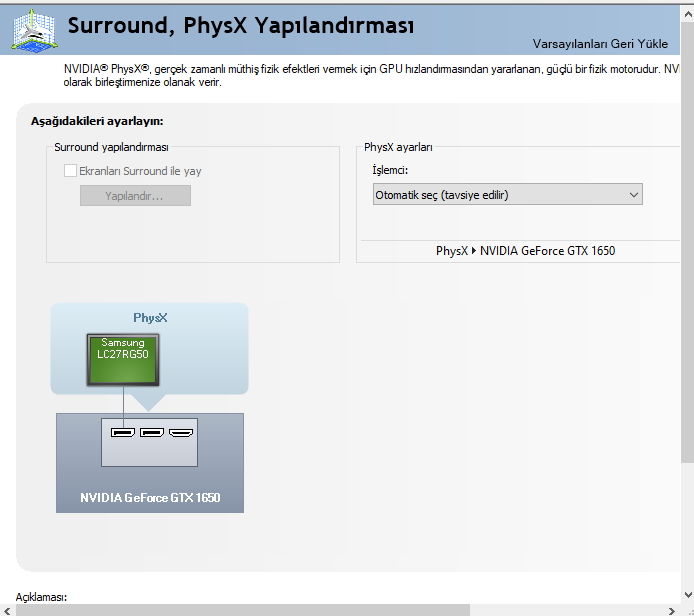Select the HDMI port connector icon
The height and width of the screenshot is (616, 694).
click(181, 432)
